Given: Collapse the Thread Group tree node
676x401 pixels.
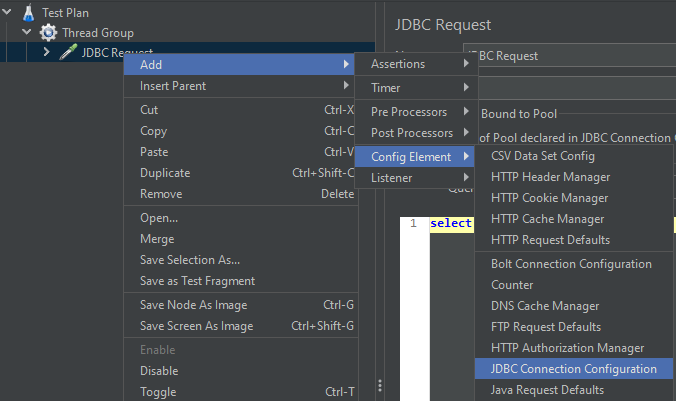Looking at the screenshot, I should 26,32.
